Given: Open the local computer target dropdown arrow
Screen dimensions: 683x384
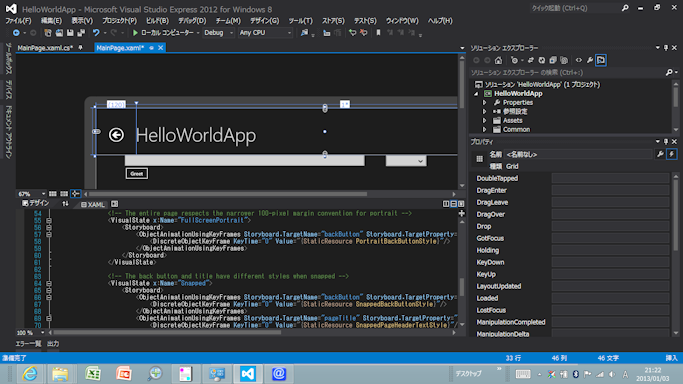Looking at the screenshot, I should tap(198, 33).
